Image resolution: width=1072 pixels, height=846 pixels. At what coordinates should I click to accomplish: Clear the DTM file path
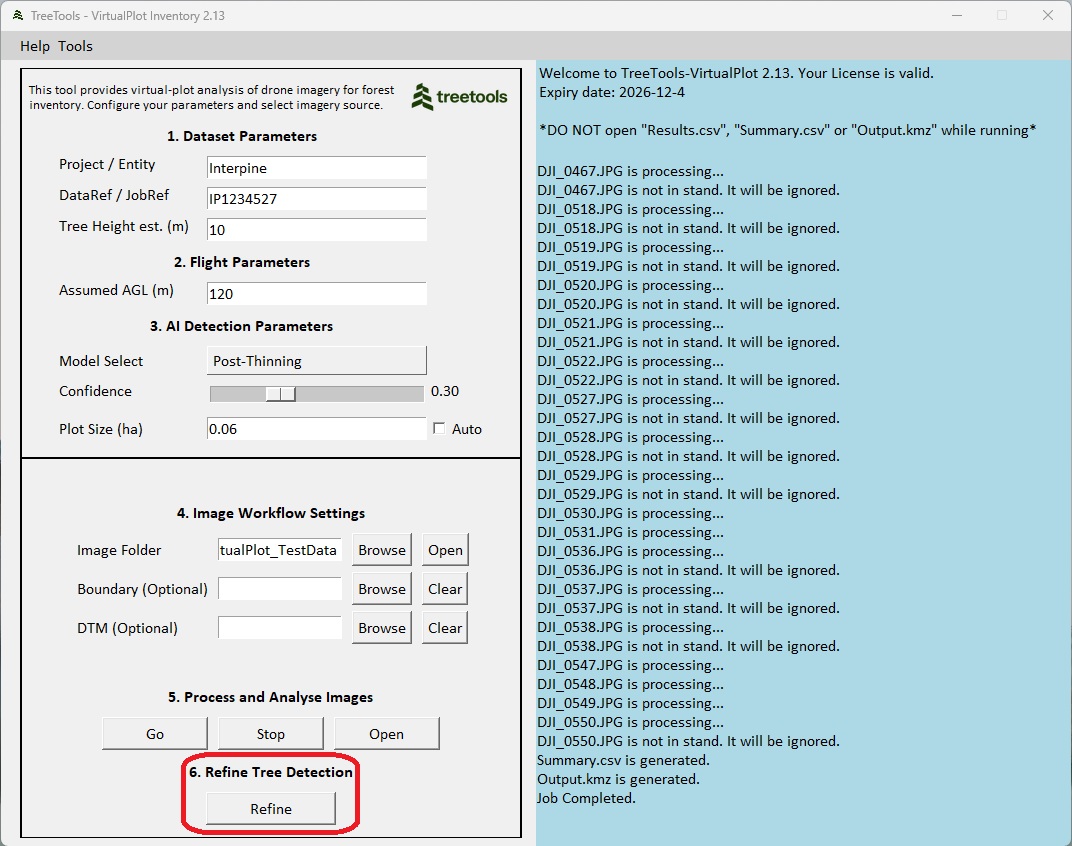tap(445, 628)
